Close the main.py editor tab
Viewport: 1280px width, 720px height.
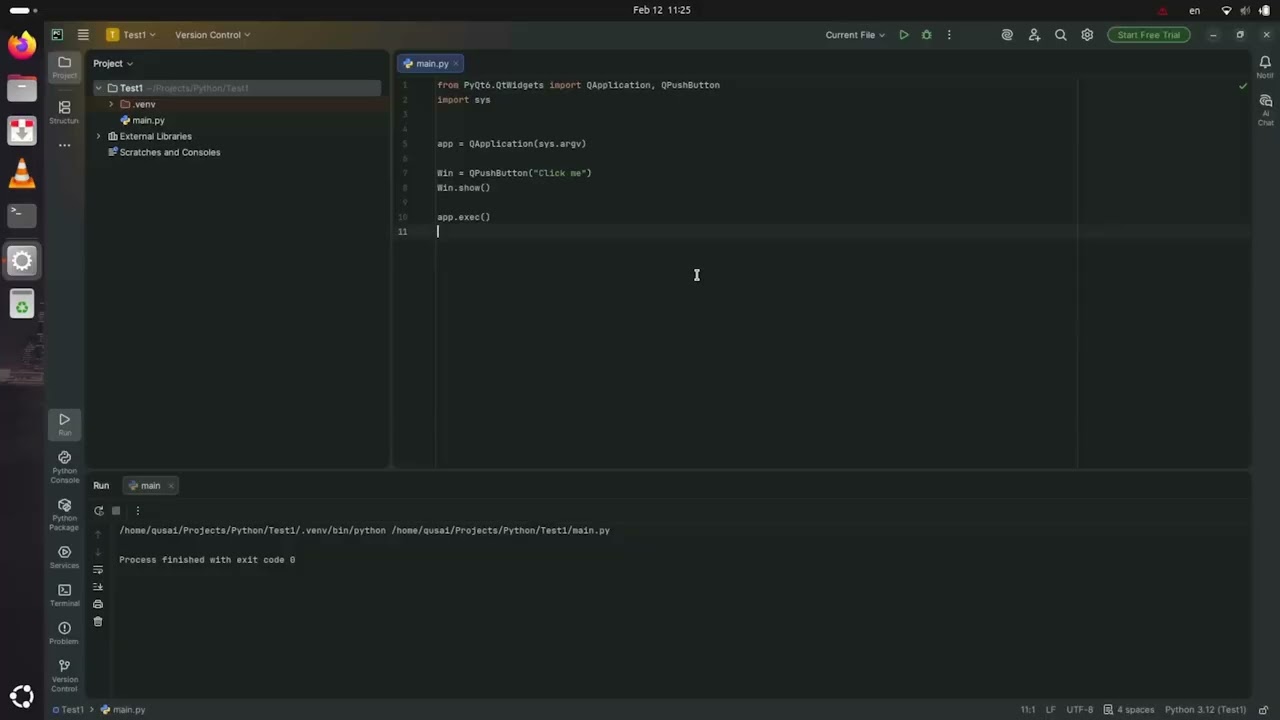456,64
